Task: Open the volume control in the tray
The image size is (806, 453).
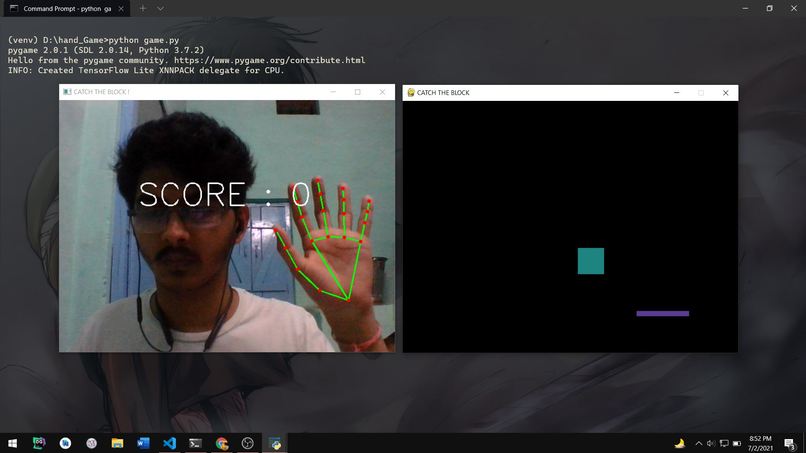Action: tap(711, 443)
